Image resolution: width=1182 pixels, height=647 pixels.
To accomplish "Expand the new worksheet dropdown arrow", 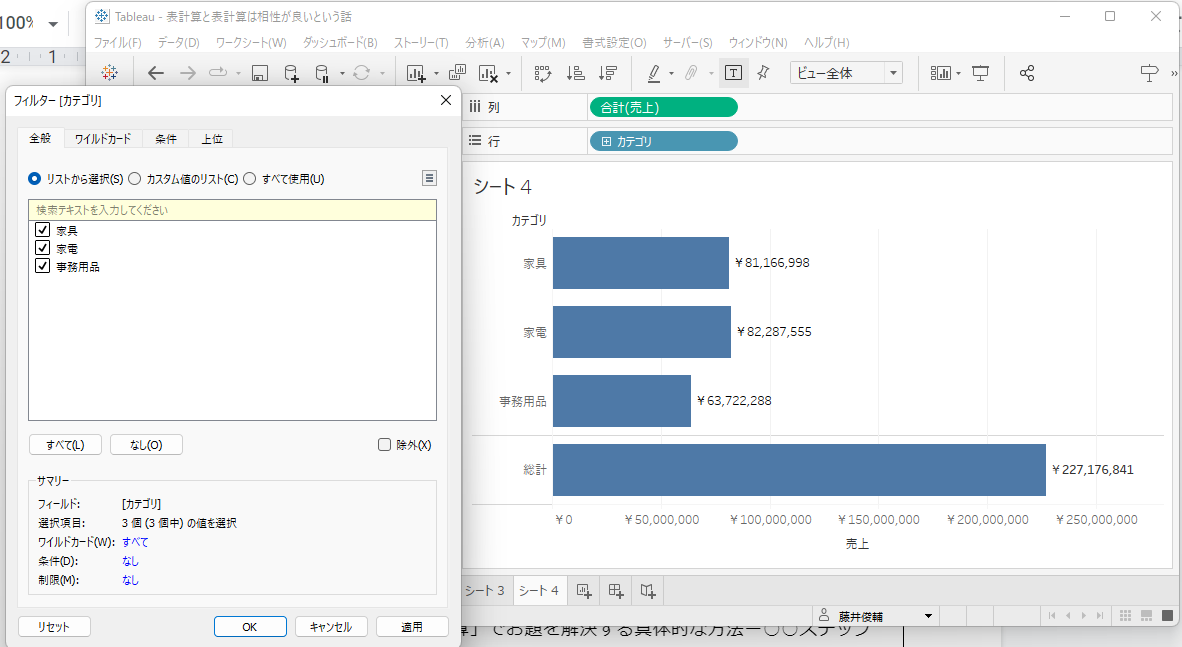I will pos(436,74).
